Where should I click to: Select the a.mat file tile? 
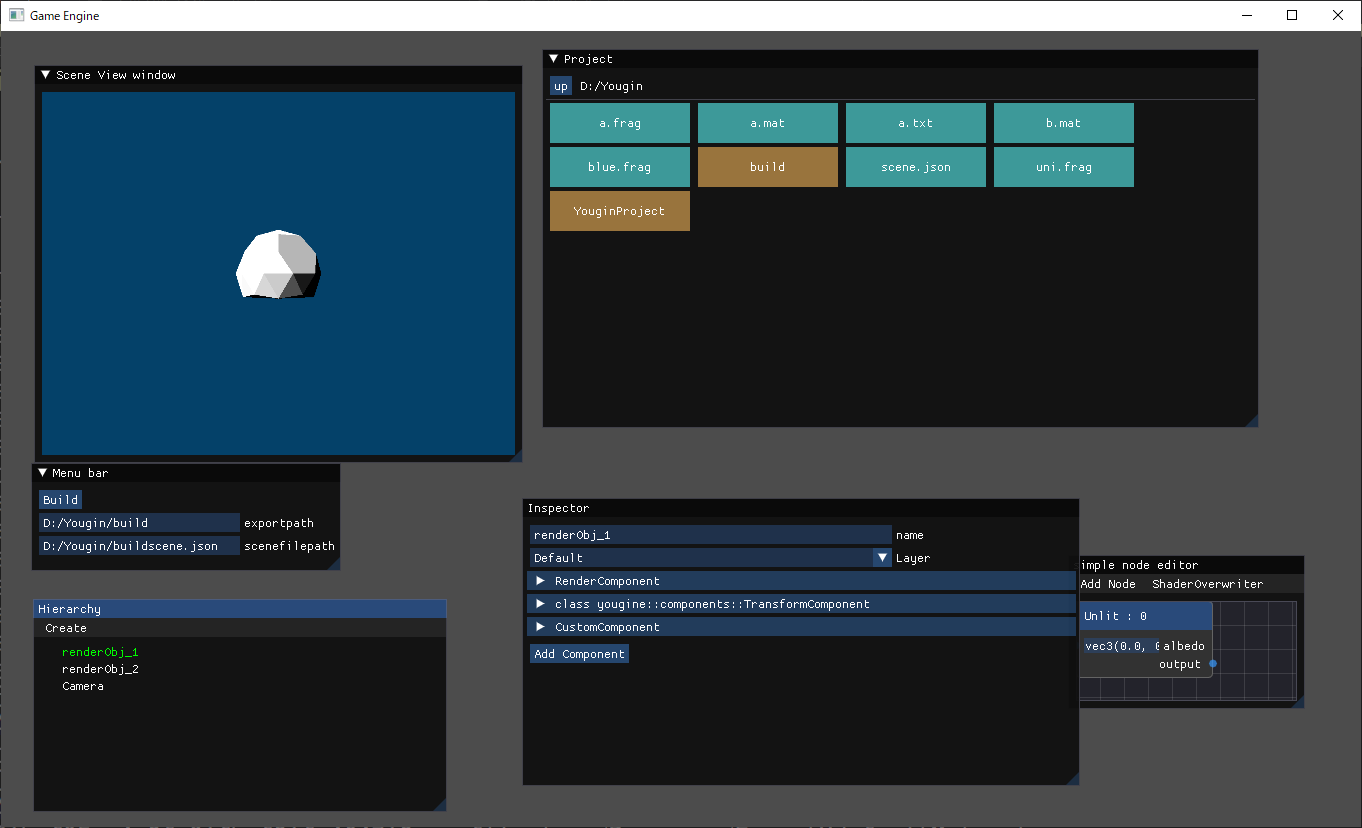point(768,123)
